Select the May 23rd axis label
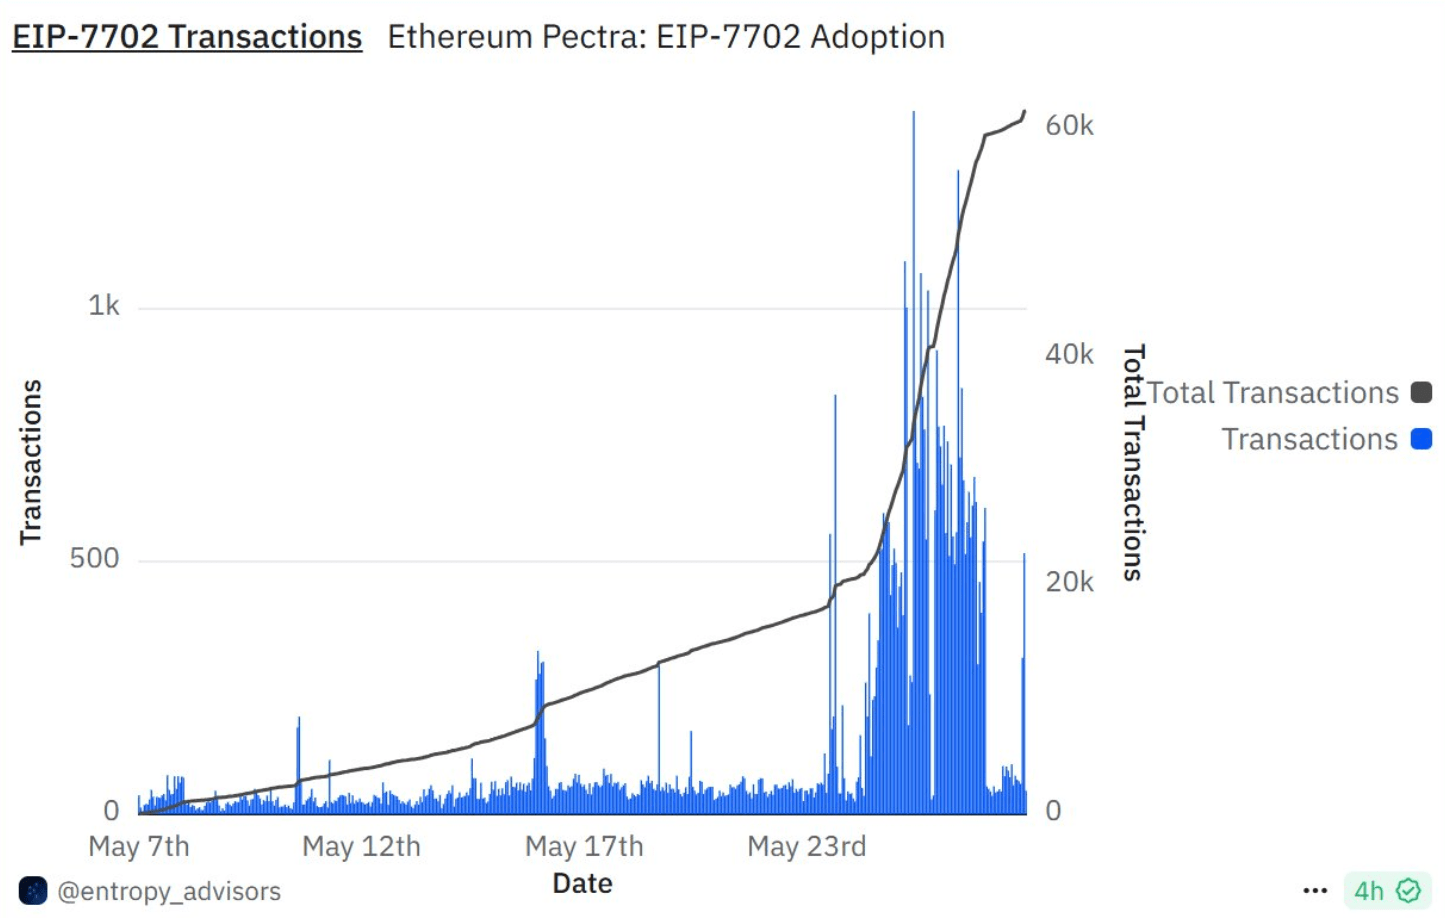The image size is (1445, 918). coord(807,846)
